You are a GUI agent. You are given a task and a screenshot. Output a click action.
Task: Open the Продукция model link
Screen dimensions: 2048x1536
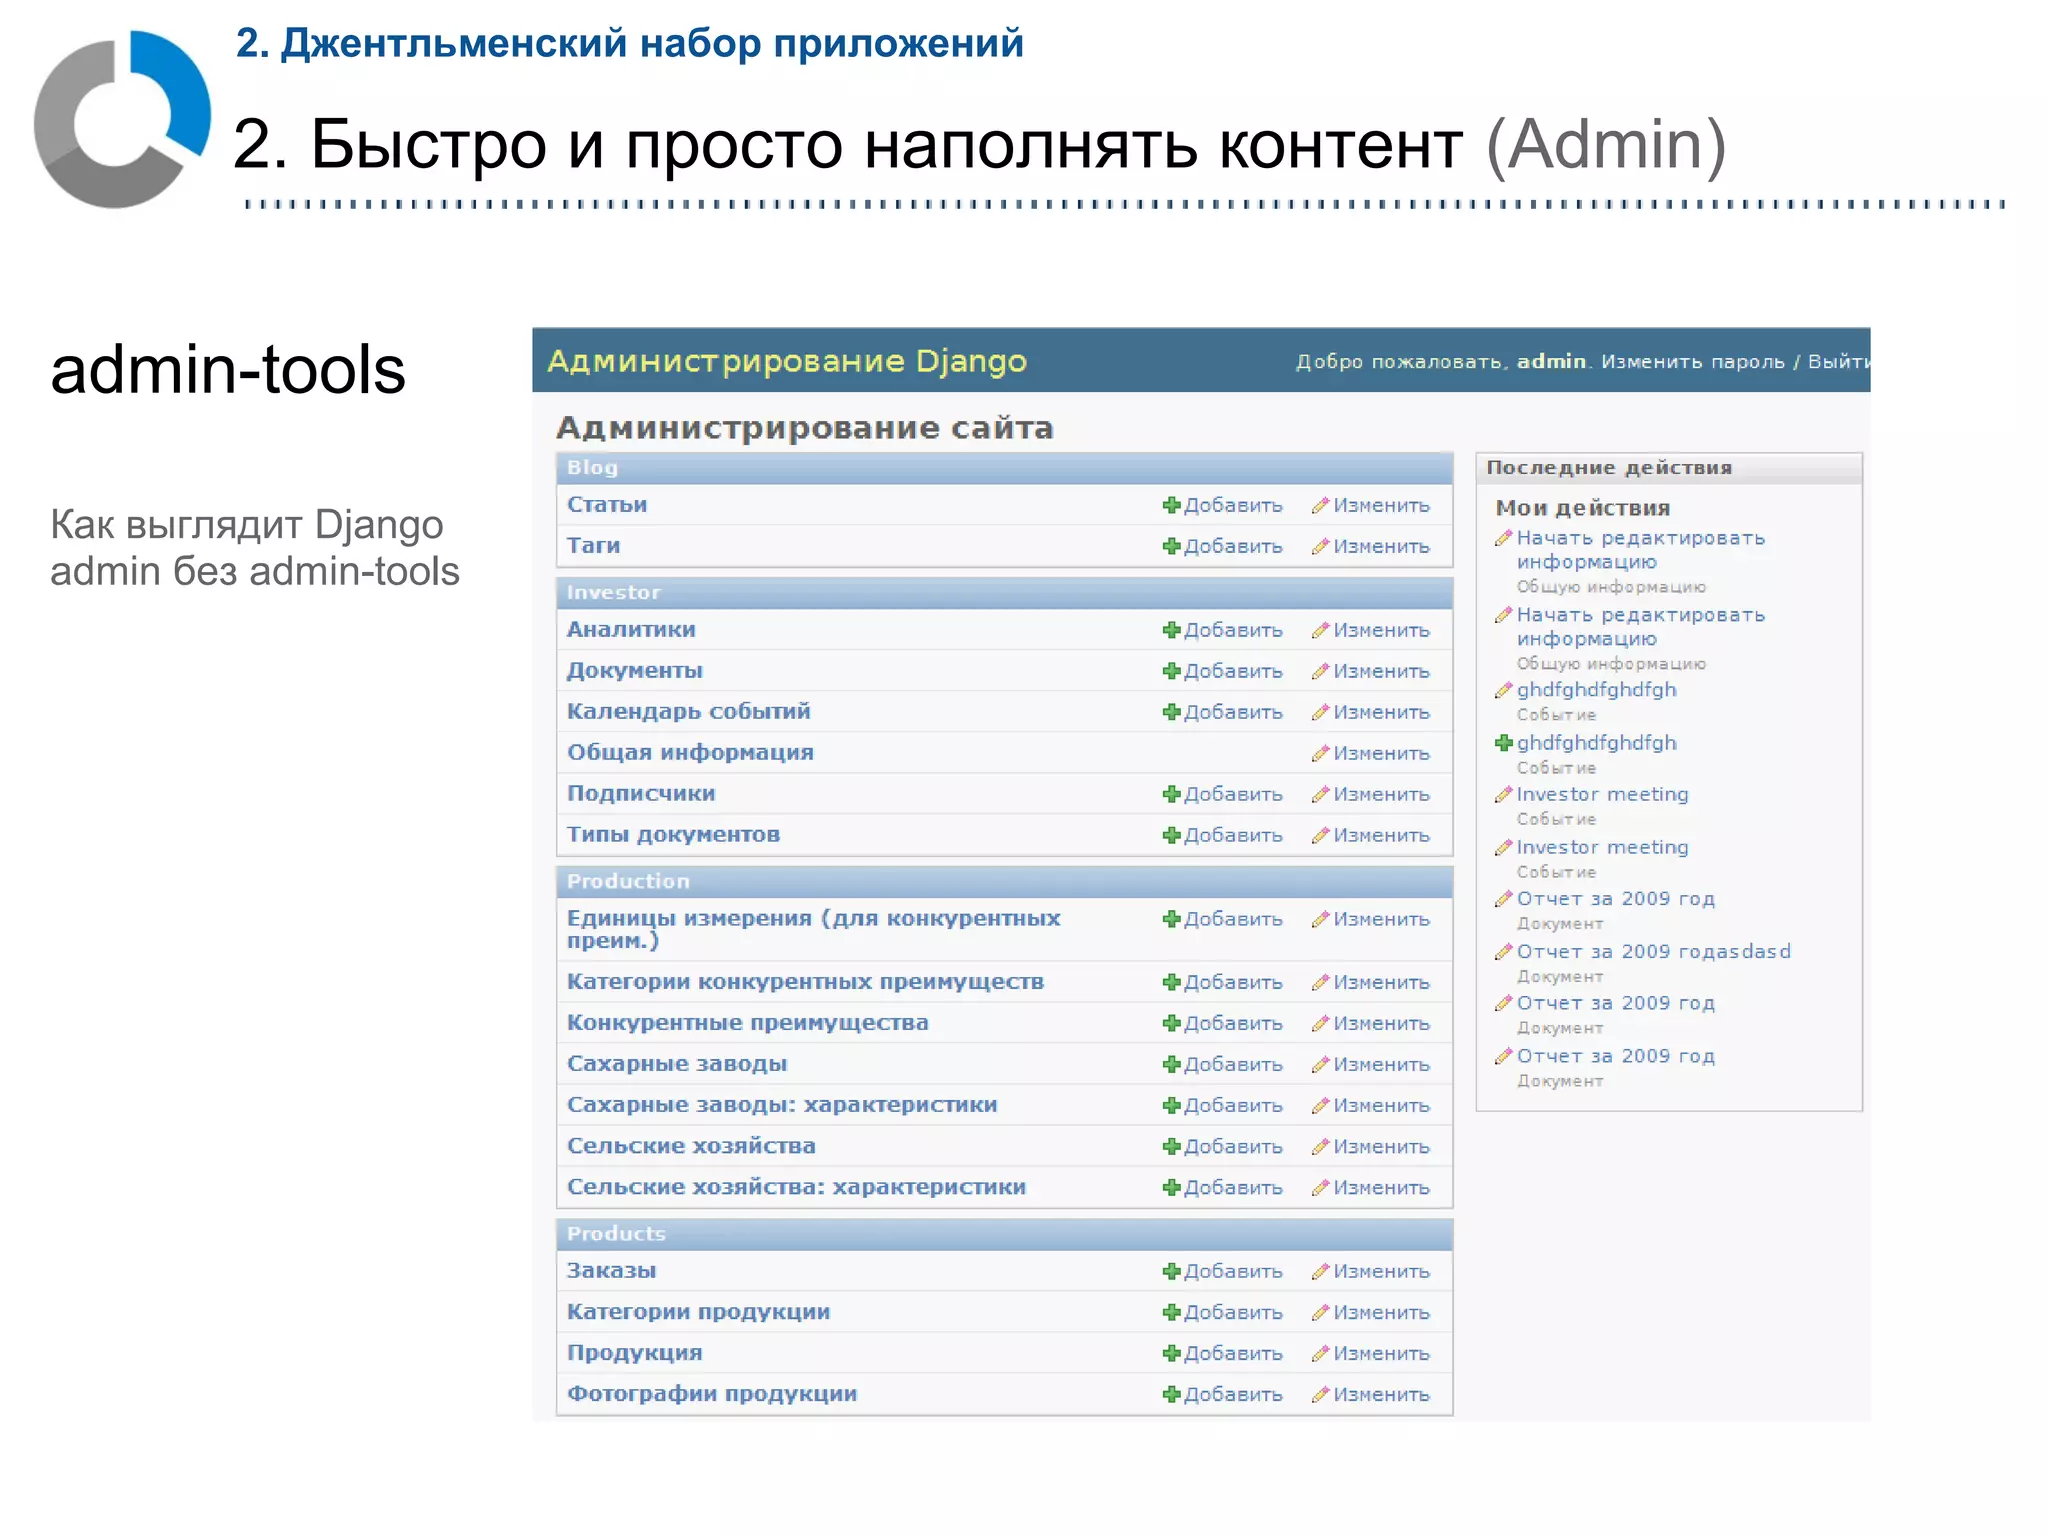tap(635, 1353)
